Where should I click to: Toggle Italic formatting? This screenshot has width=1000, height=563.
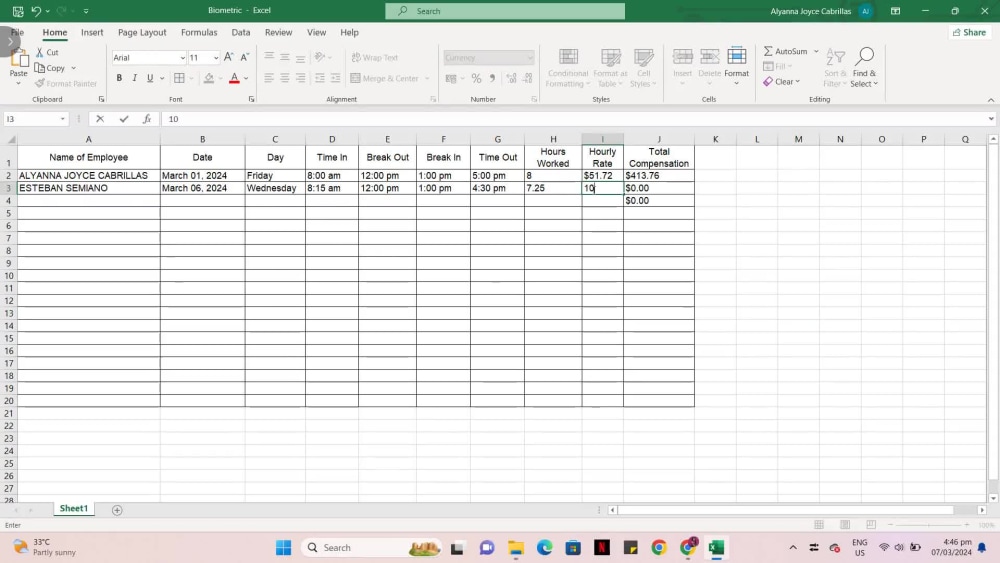[x=135, y=78]
